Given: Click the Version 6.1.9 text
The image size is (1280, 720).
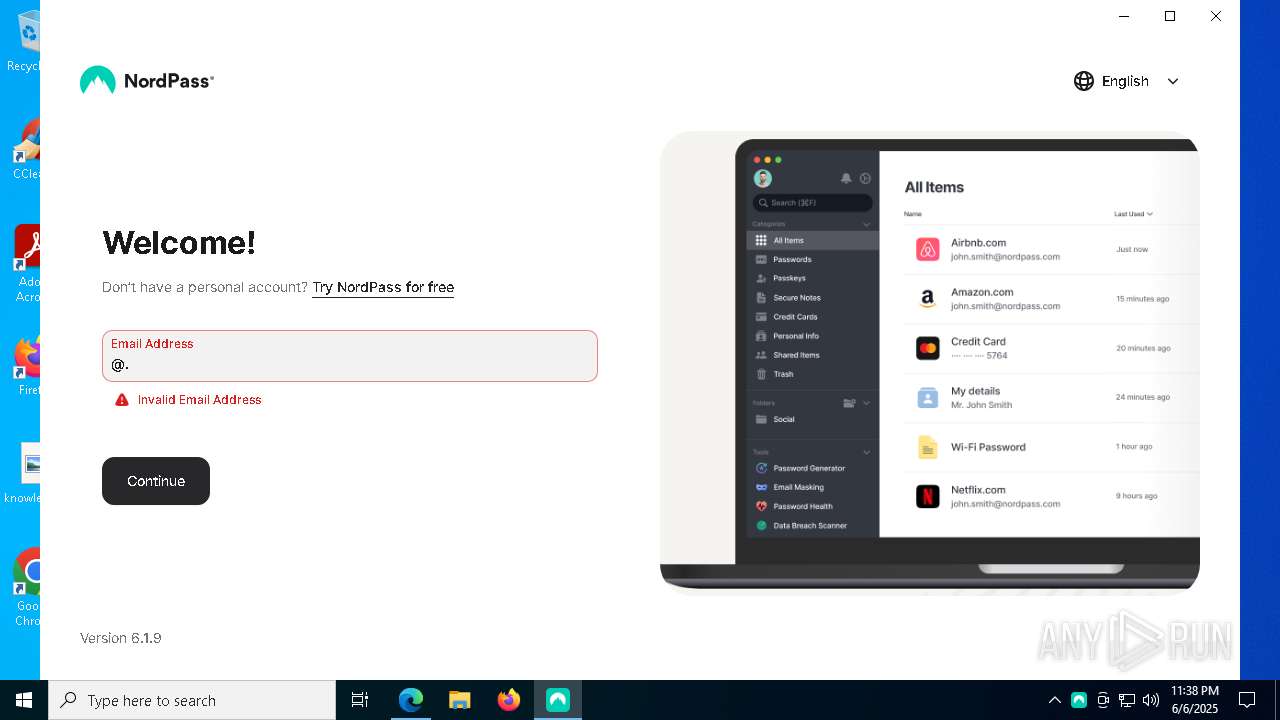Looking at the screenshot, I should click(121, 638).
